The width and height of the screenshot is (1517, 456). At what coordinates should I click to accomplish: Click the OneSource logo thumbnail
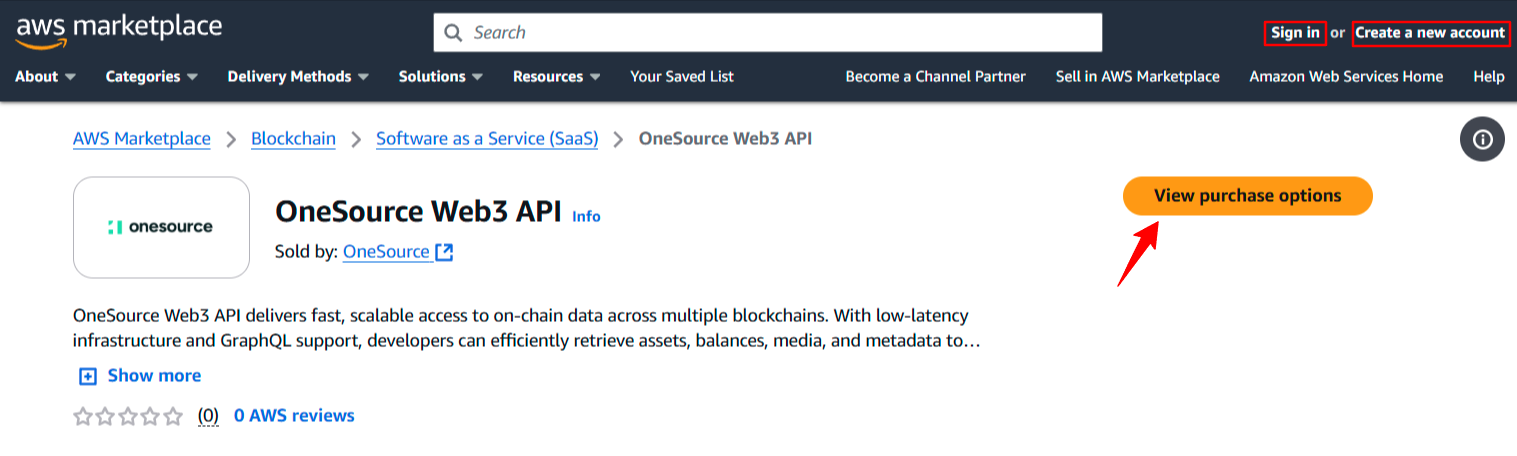click(x=161, y=227)
